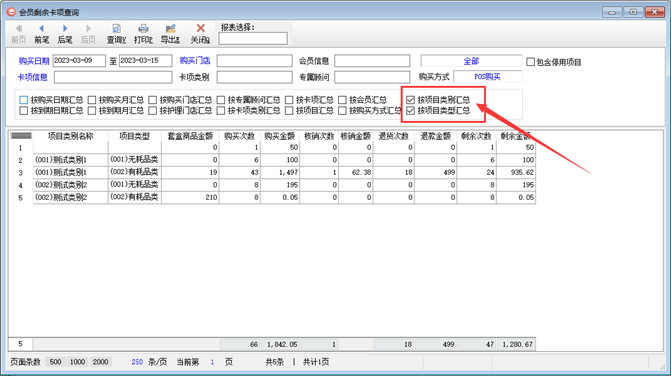Click the 卡项信息 input field
Viewport: 671px width, 376px height.
click(x=113, y=77)
